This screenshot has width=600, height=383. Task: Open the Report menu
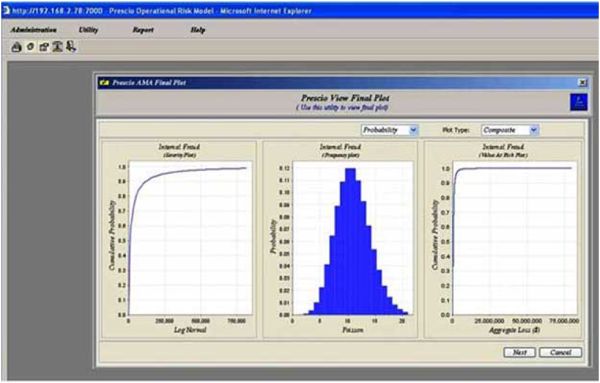pos(143,30)
